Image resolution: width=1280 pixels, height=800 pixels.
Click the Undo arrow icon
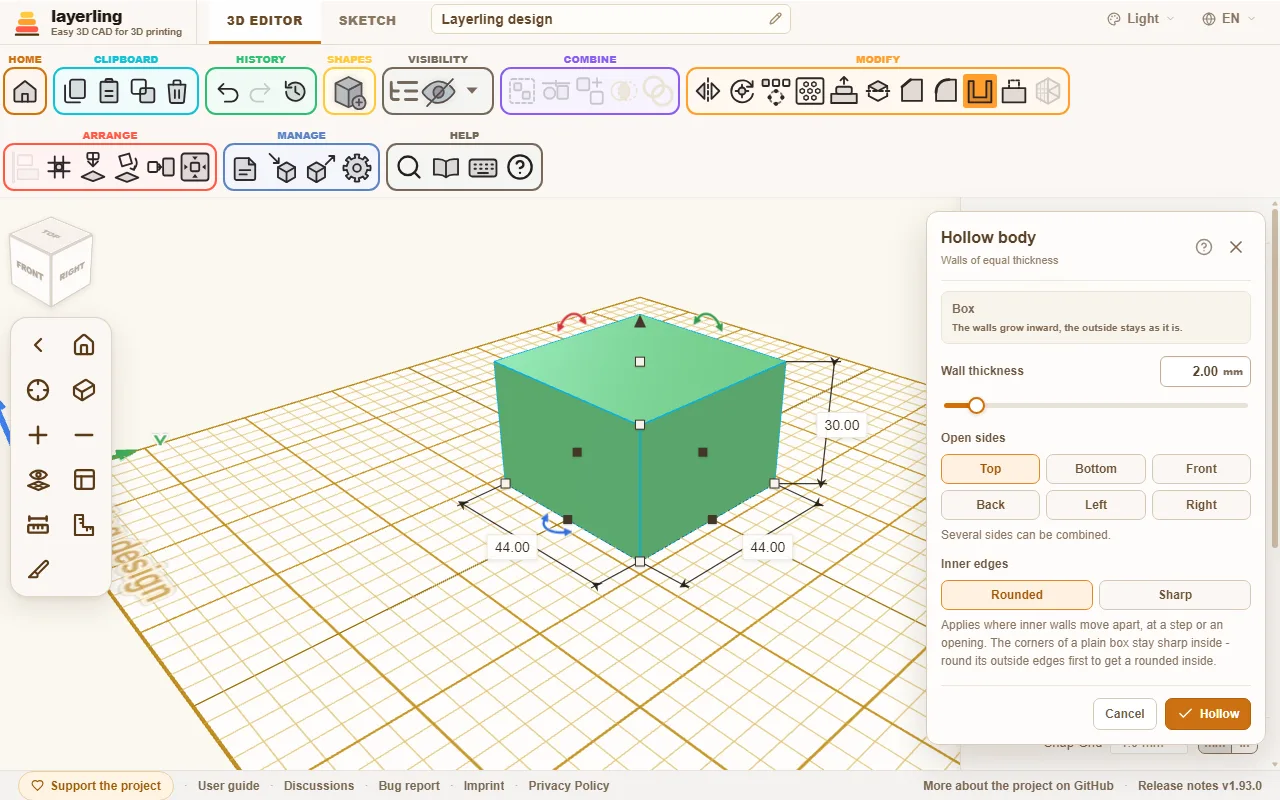(x=228, y=92)
